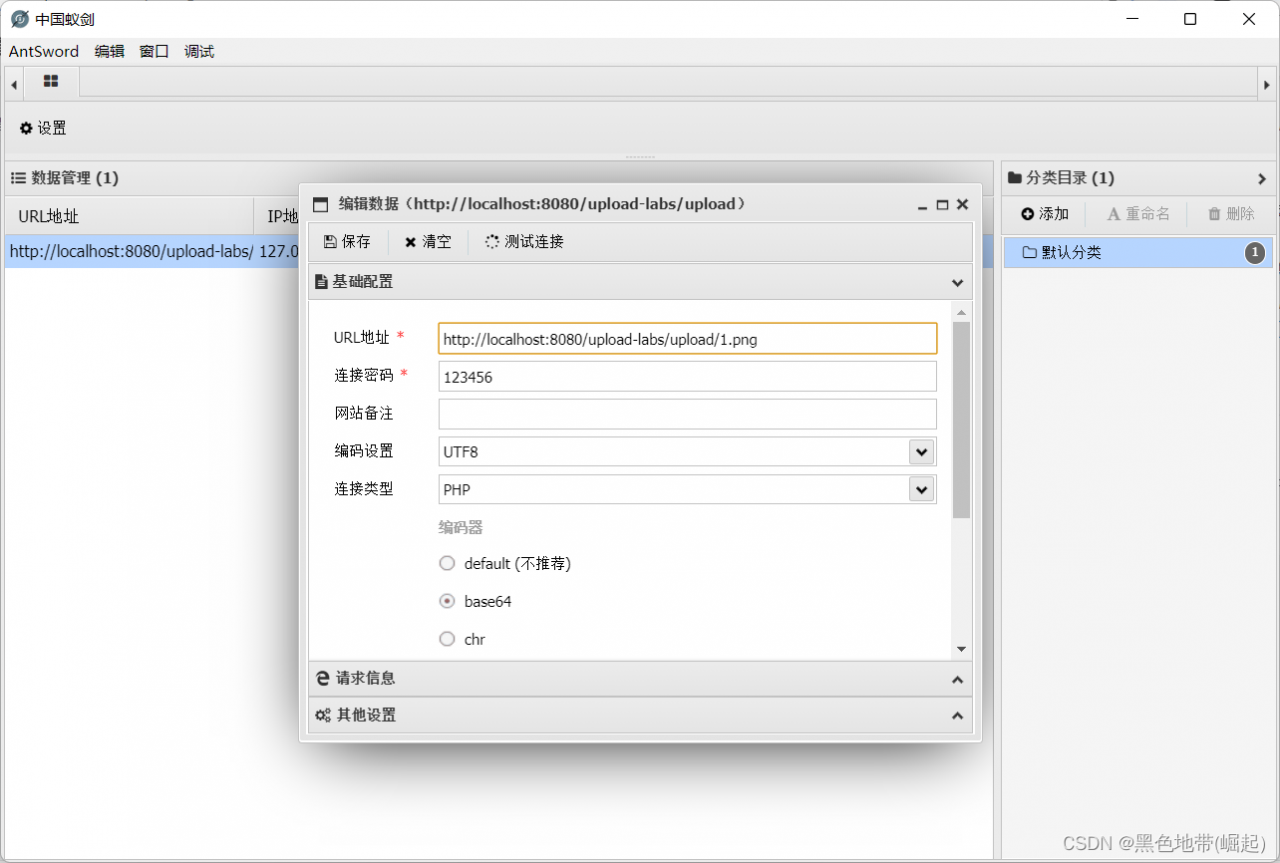Image resolution: width=1280 pixels, height=863 pixels.
Task: Select the default (不推荐) encoder
Action: [447, 563]
